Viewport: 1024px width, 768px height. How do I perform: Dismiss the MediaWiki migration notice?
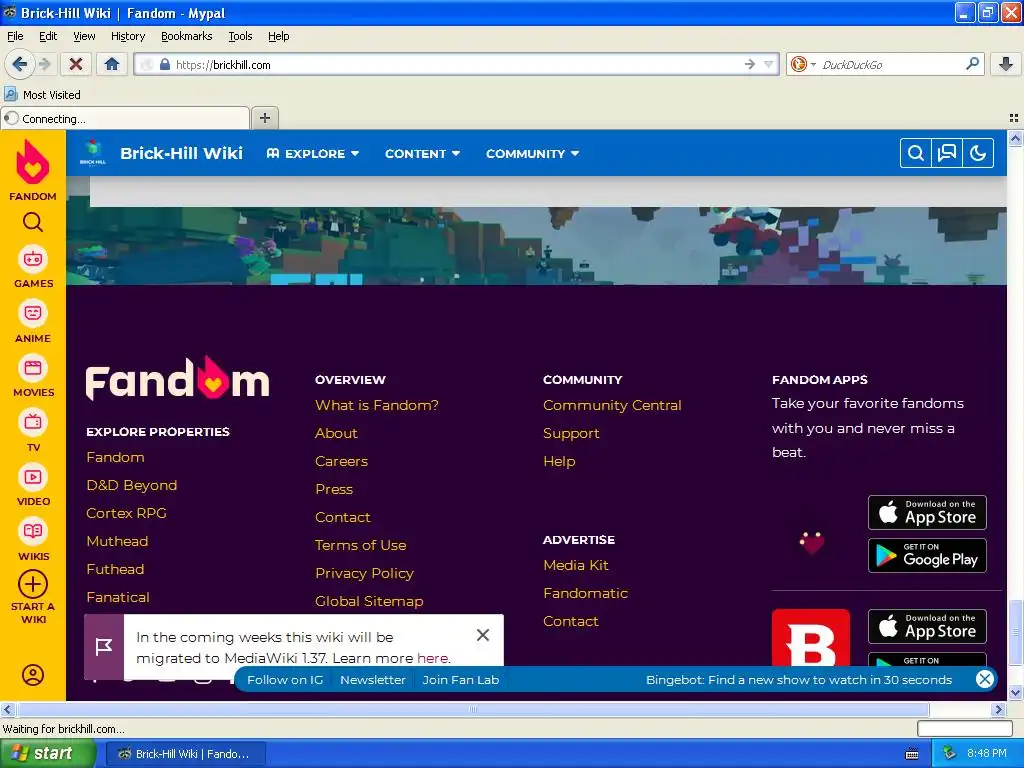[x=483, y=635]
